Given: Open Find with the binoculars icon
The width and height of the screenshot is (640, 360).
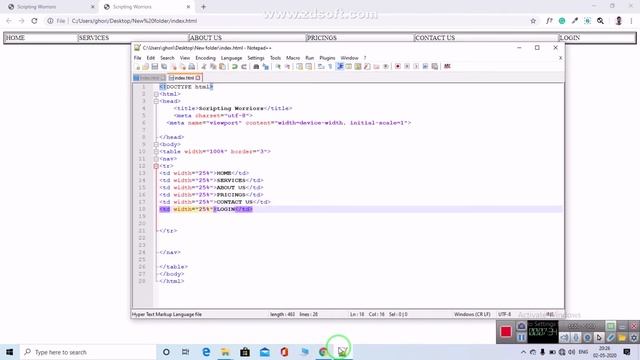Looking at the screenshot, I should point(256,67).
